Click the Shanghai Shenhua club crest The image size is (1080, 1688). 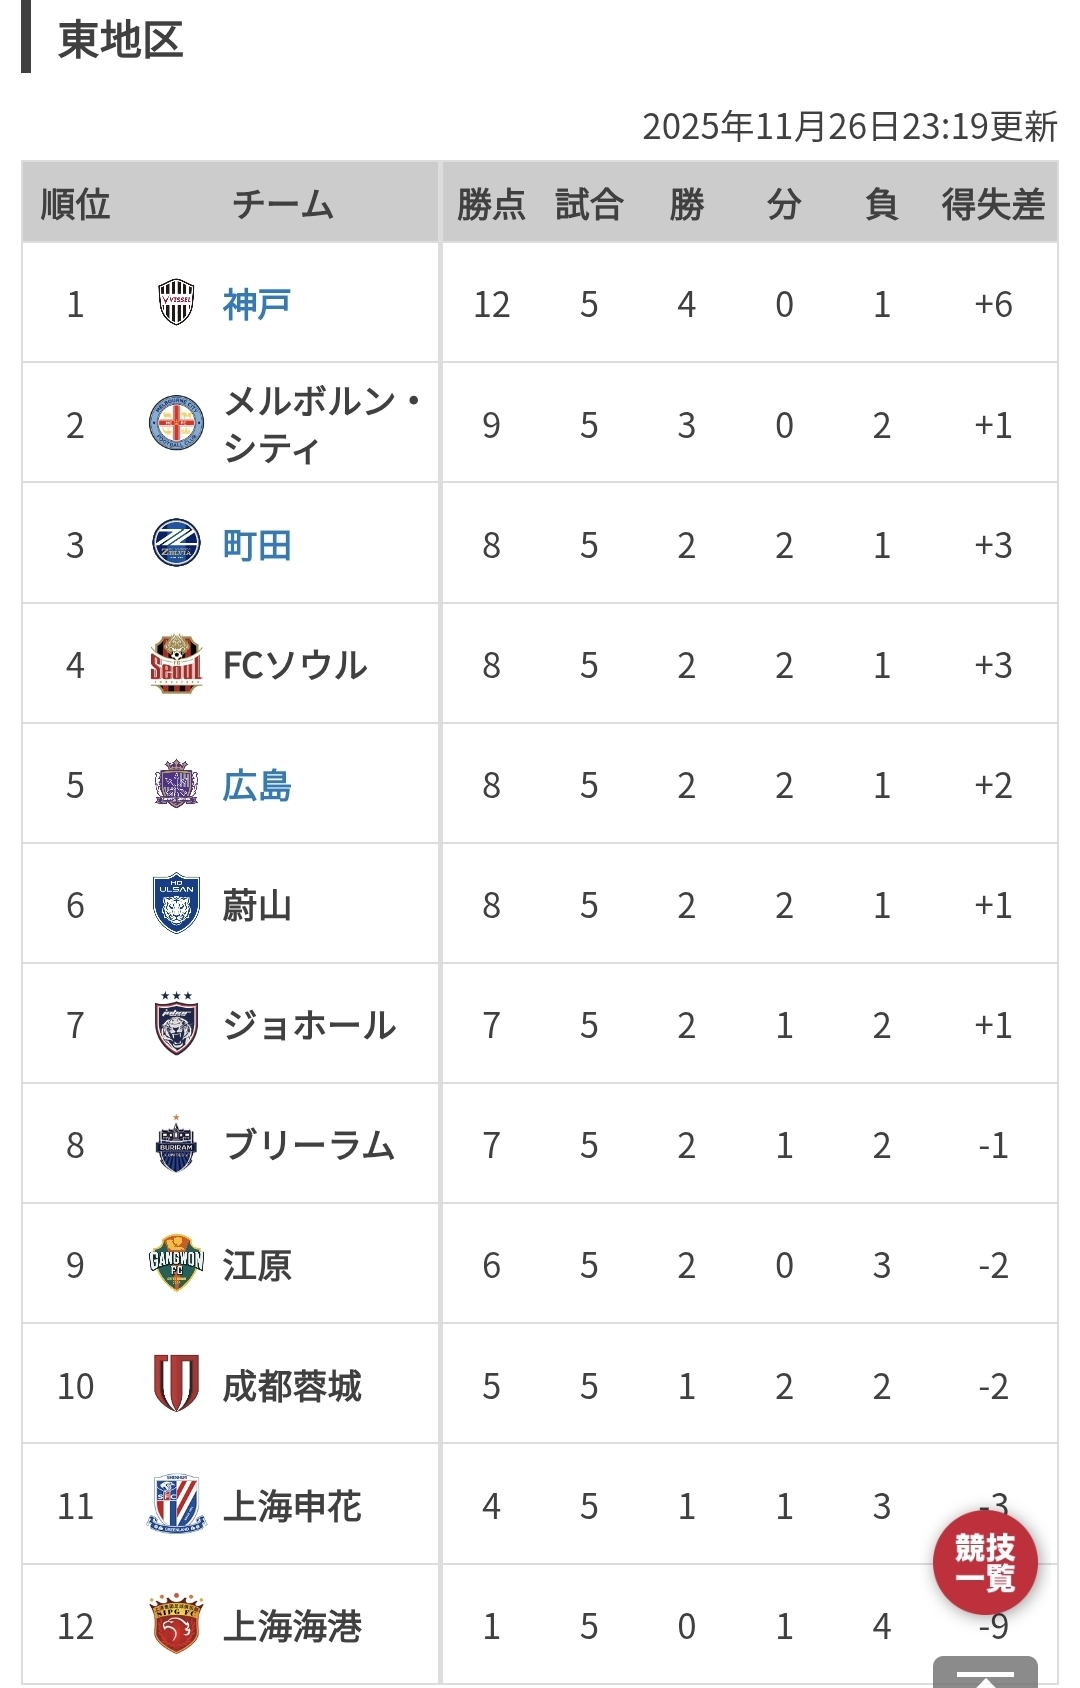(176, 1504)
